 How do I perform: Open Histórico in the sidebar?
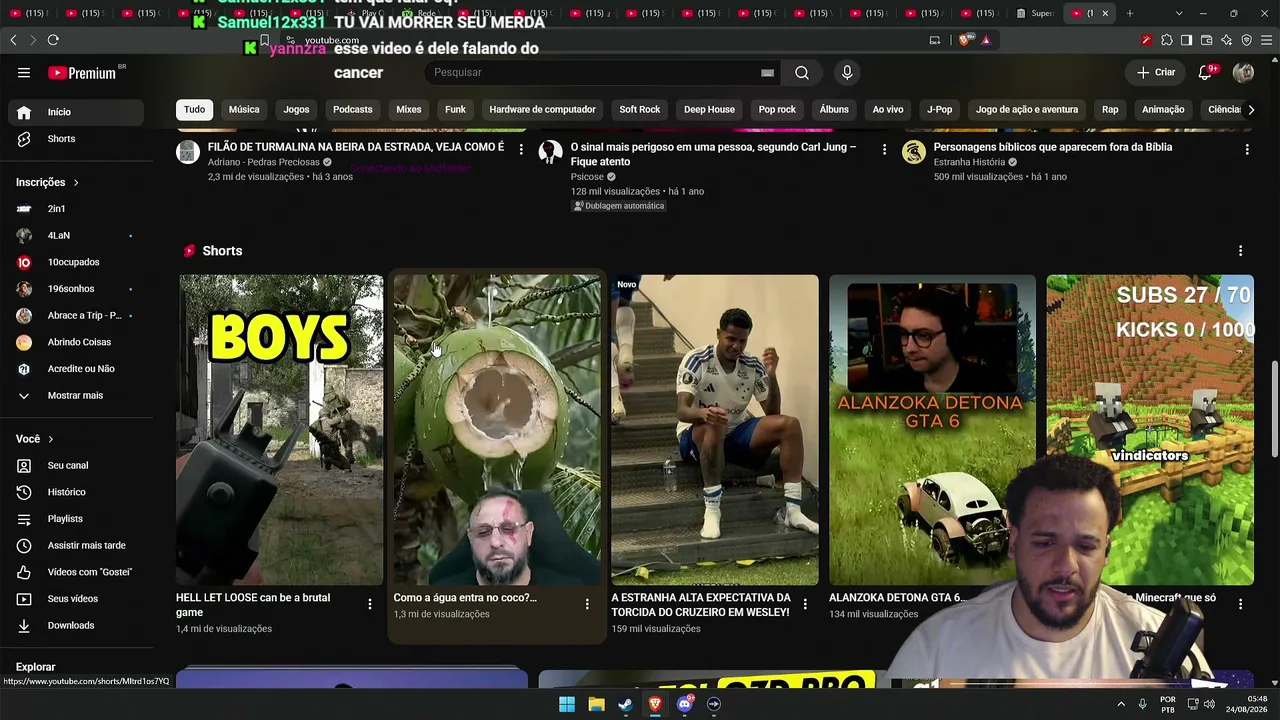[78, 492]
